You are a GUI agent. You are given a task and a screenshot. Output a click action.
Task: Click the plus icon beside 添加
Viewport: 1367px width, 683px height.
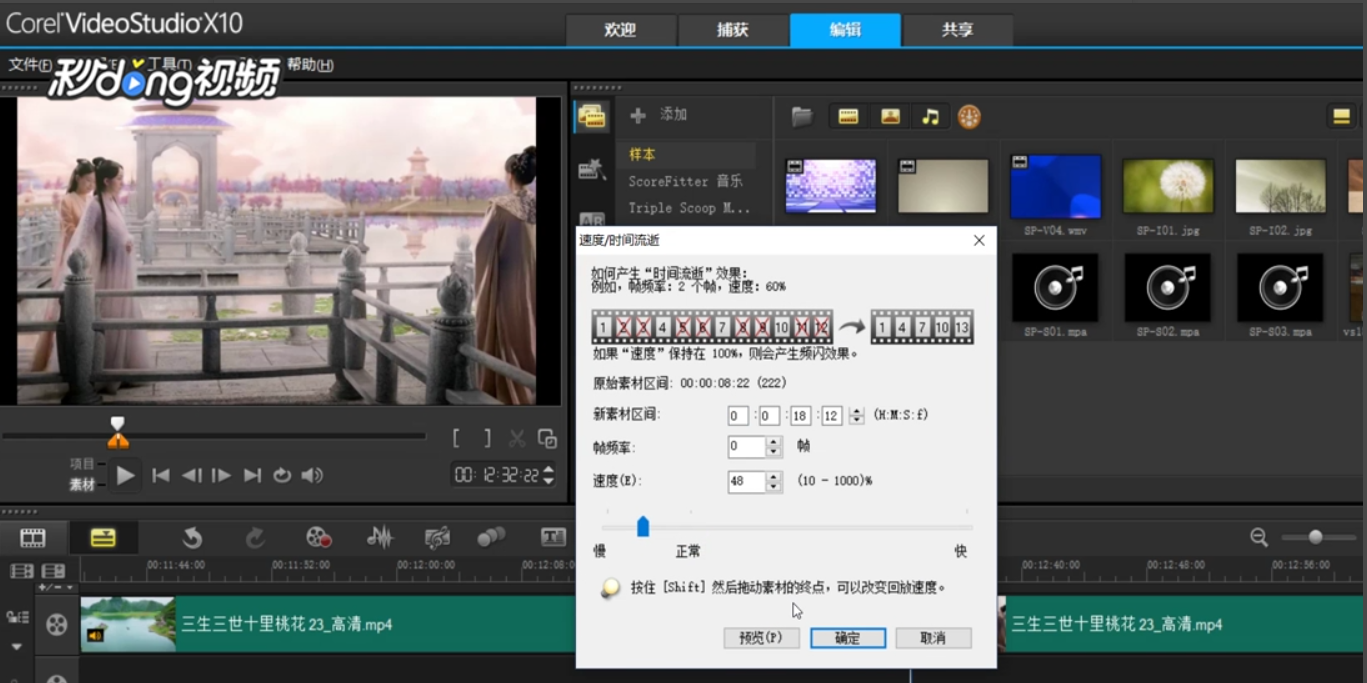(x=637, y=115)
